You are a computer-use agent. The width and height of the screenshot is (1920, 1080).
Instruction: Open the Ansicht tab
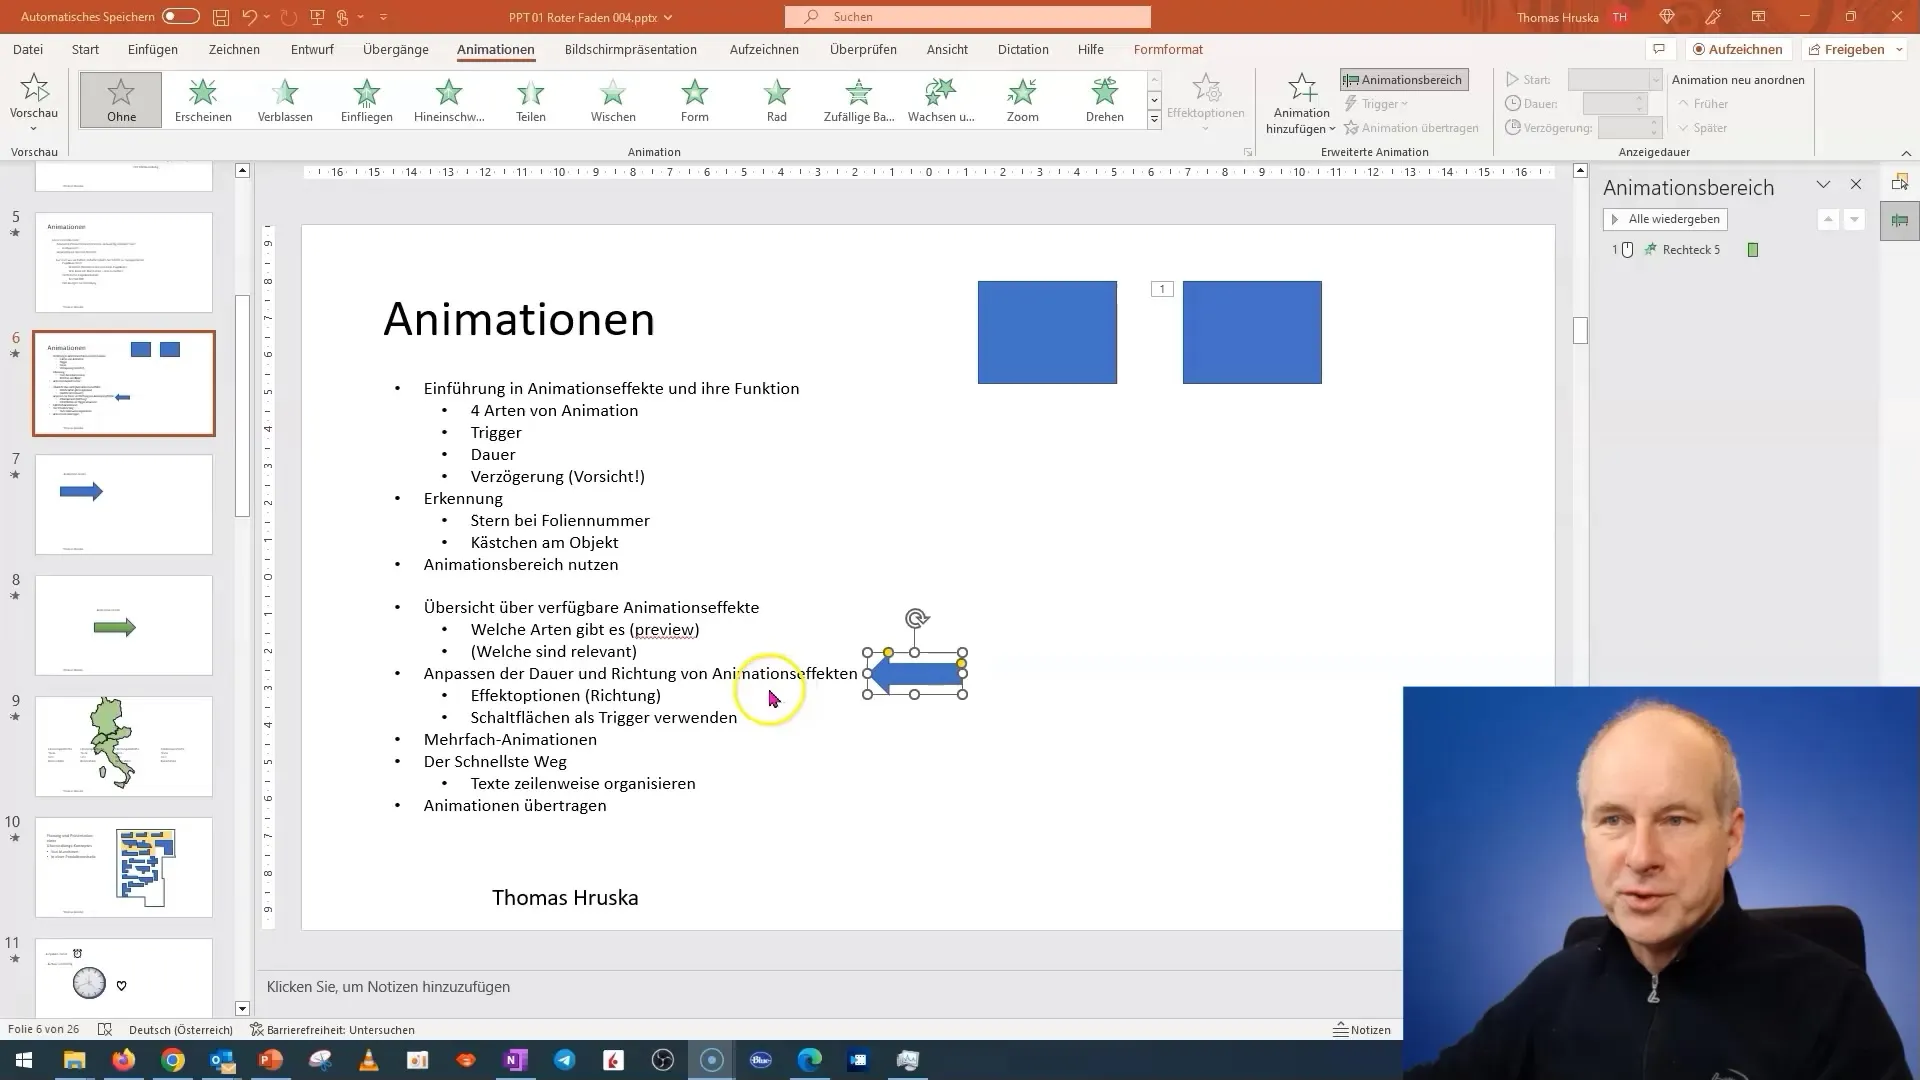click(x=947, y=49)
